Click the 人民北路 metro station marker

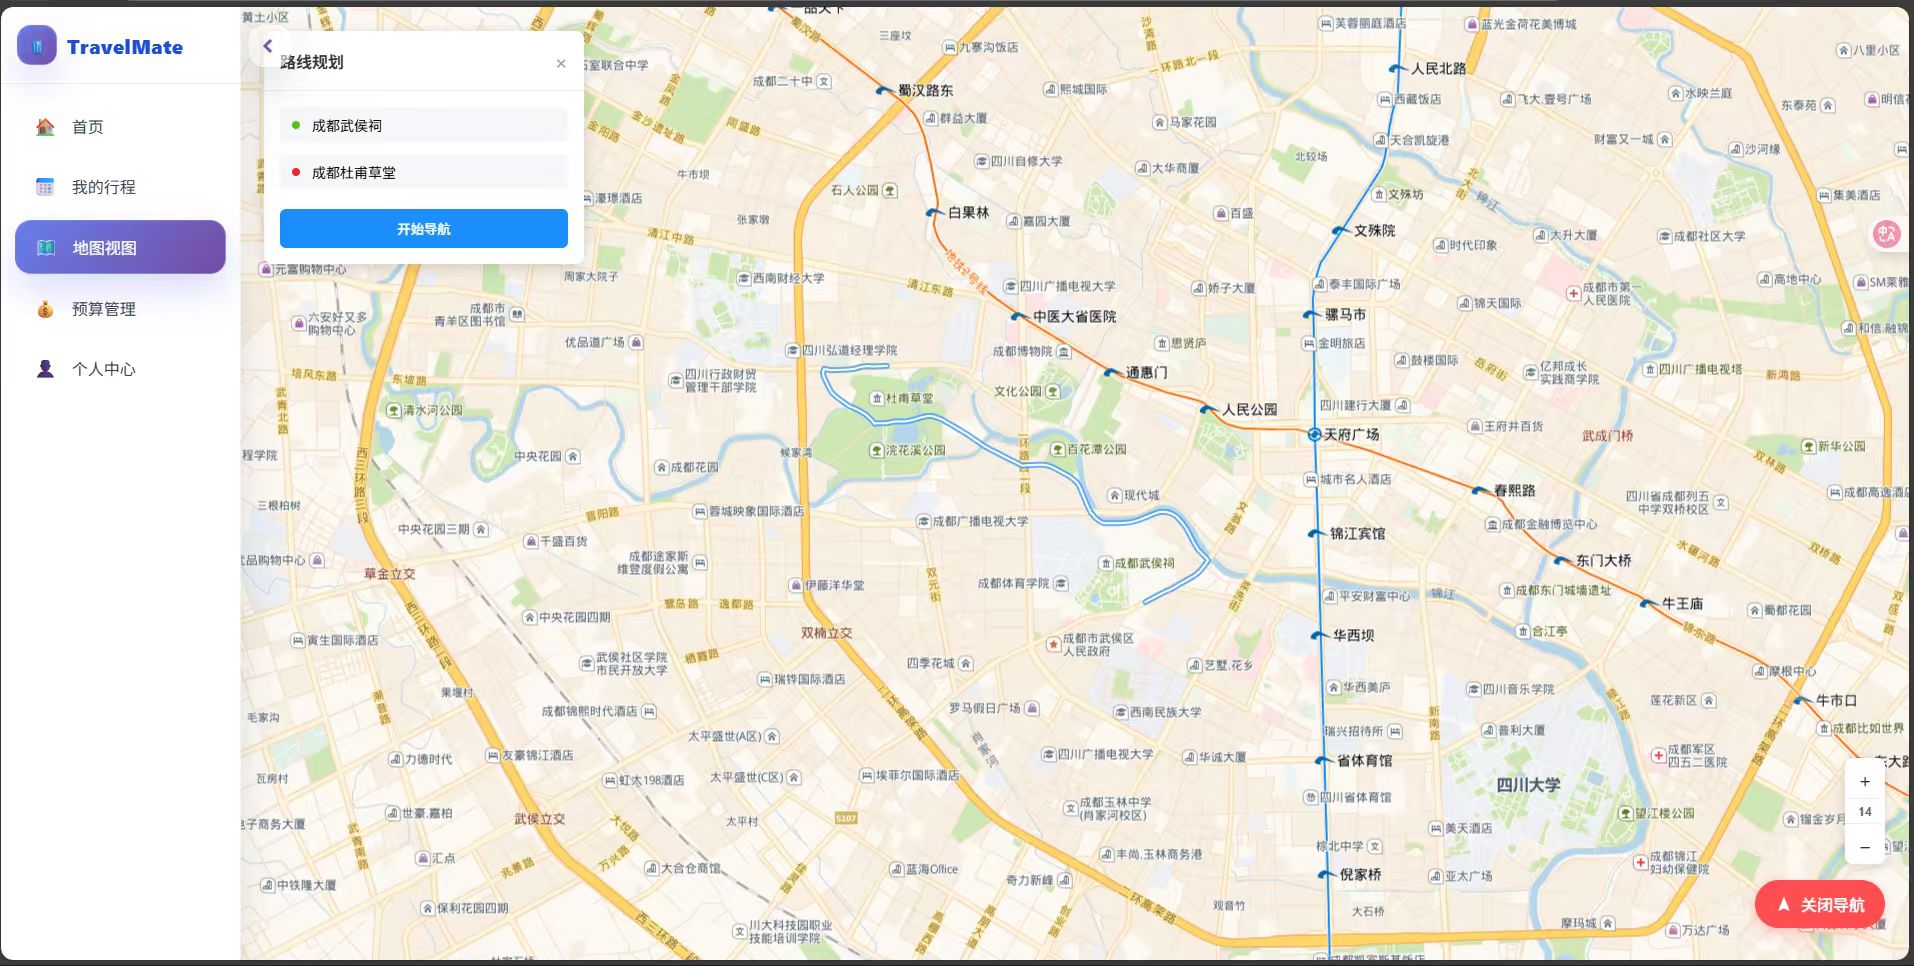[x=1396, y=68]
